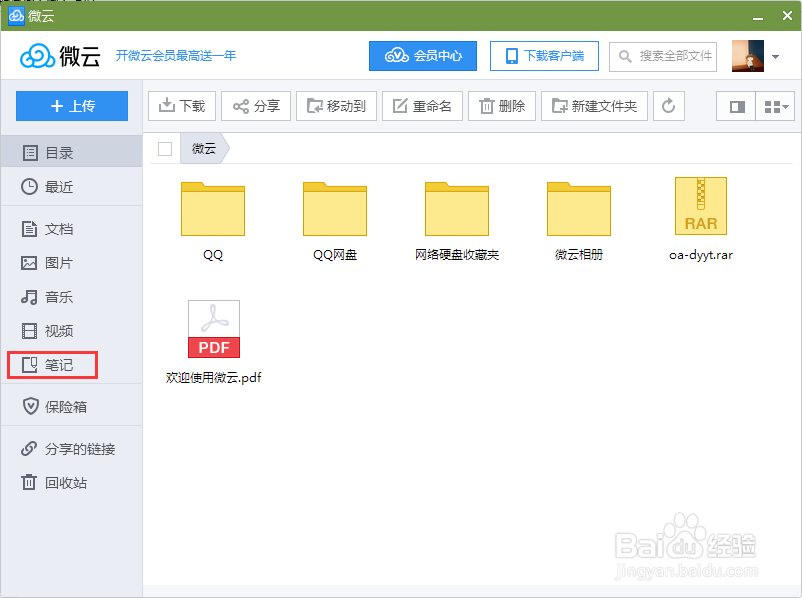Select the QQ网盘 folder icon
This screenshot has height=598, width=802.
[x=335, y=208]
